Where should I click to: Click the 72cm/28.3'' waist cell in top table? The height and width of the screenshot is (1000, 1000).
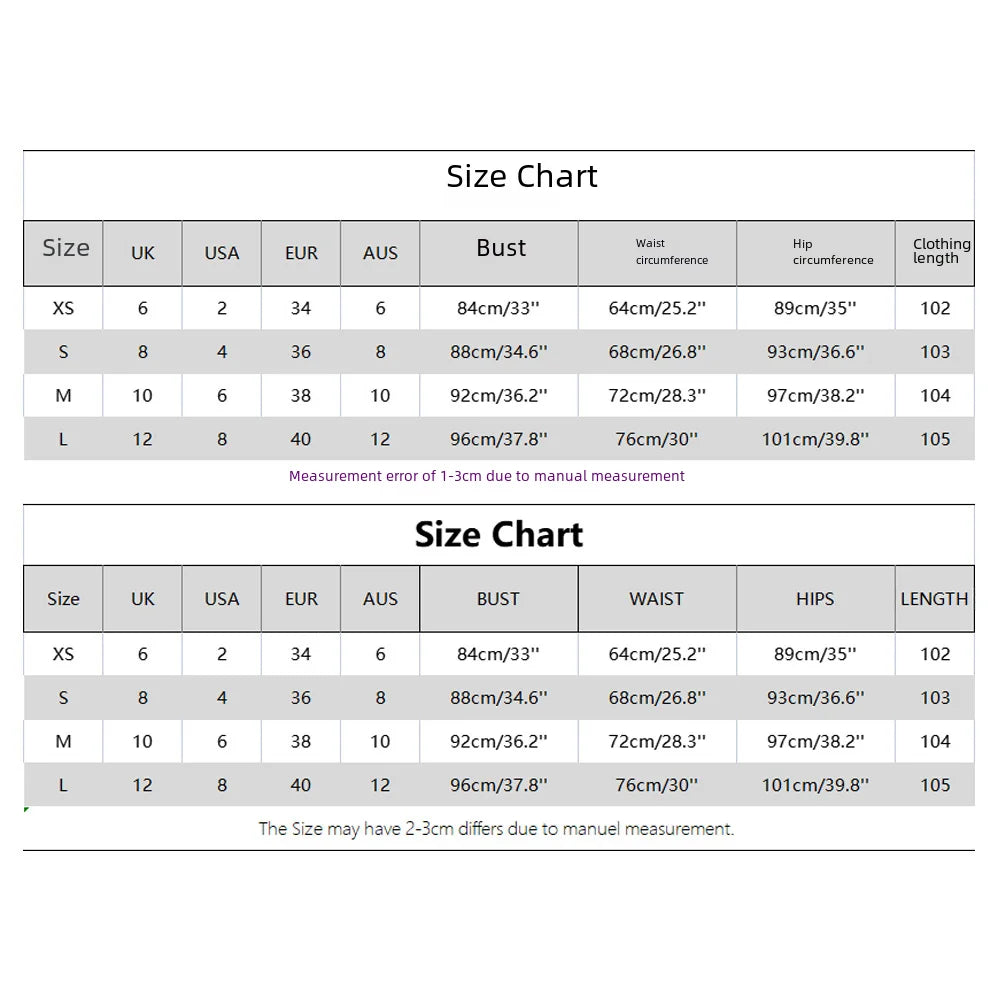tap(657, 395)
